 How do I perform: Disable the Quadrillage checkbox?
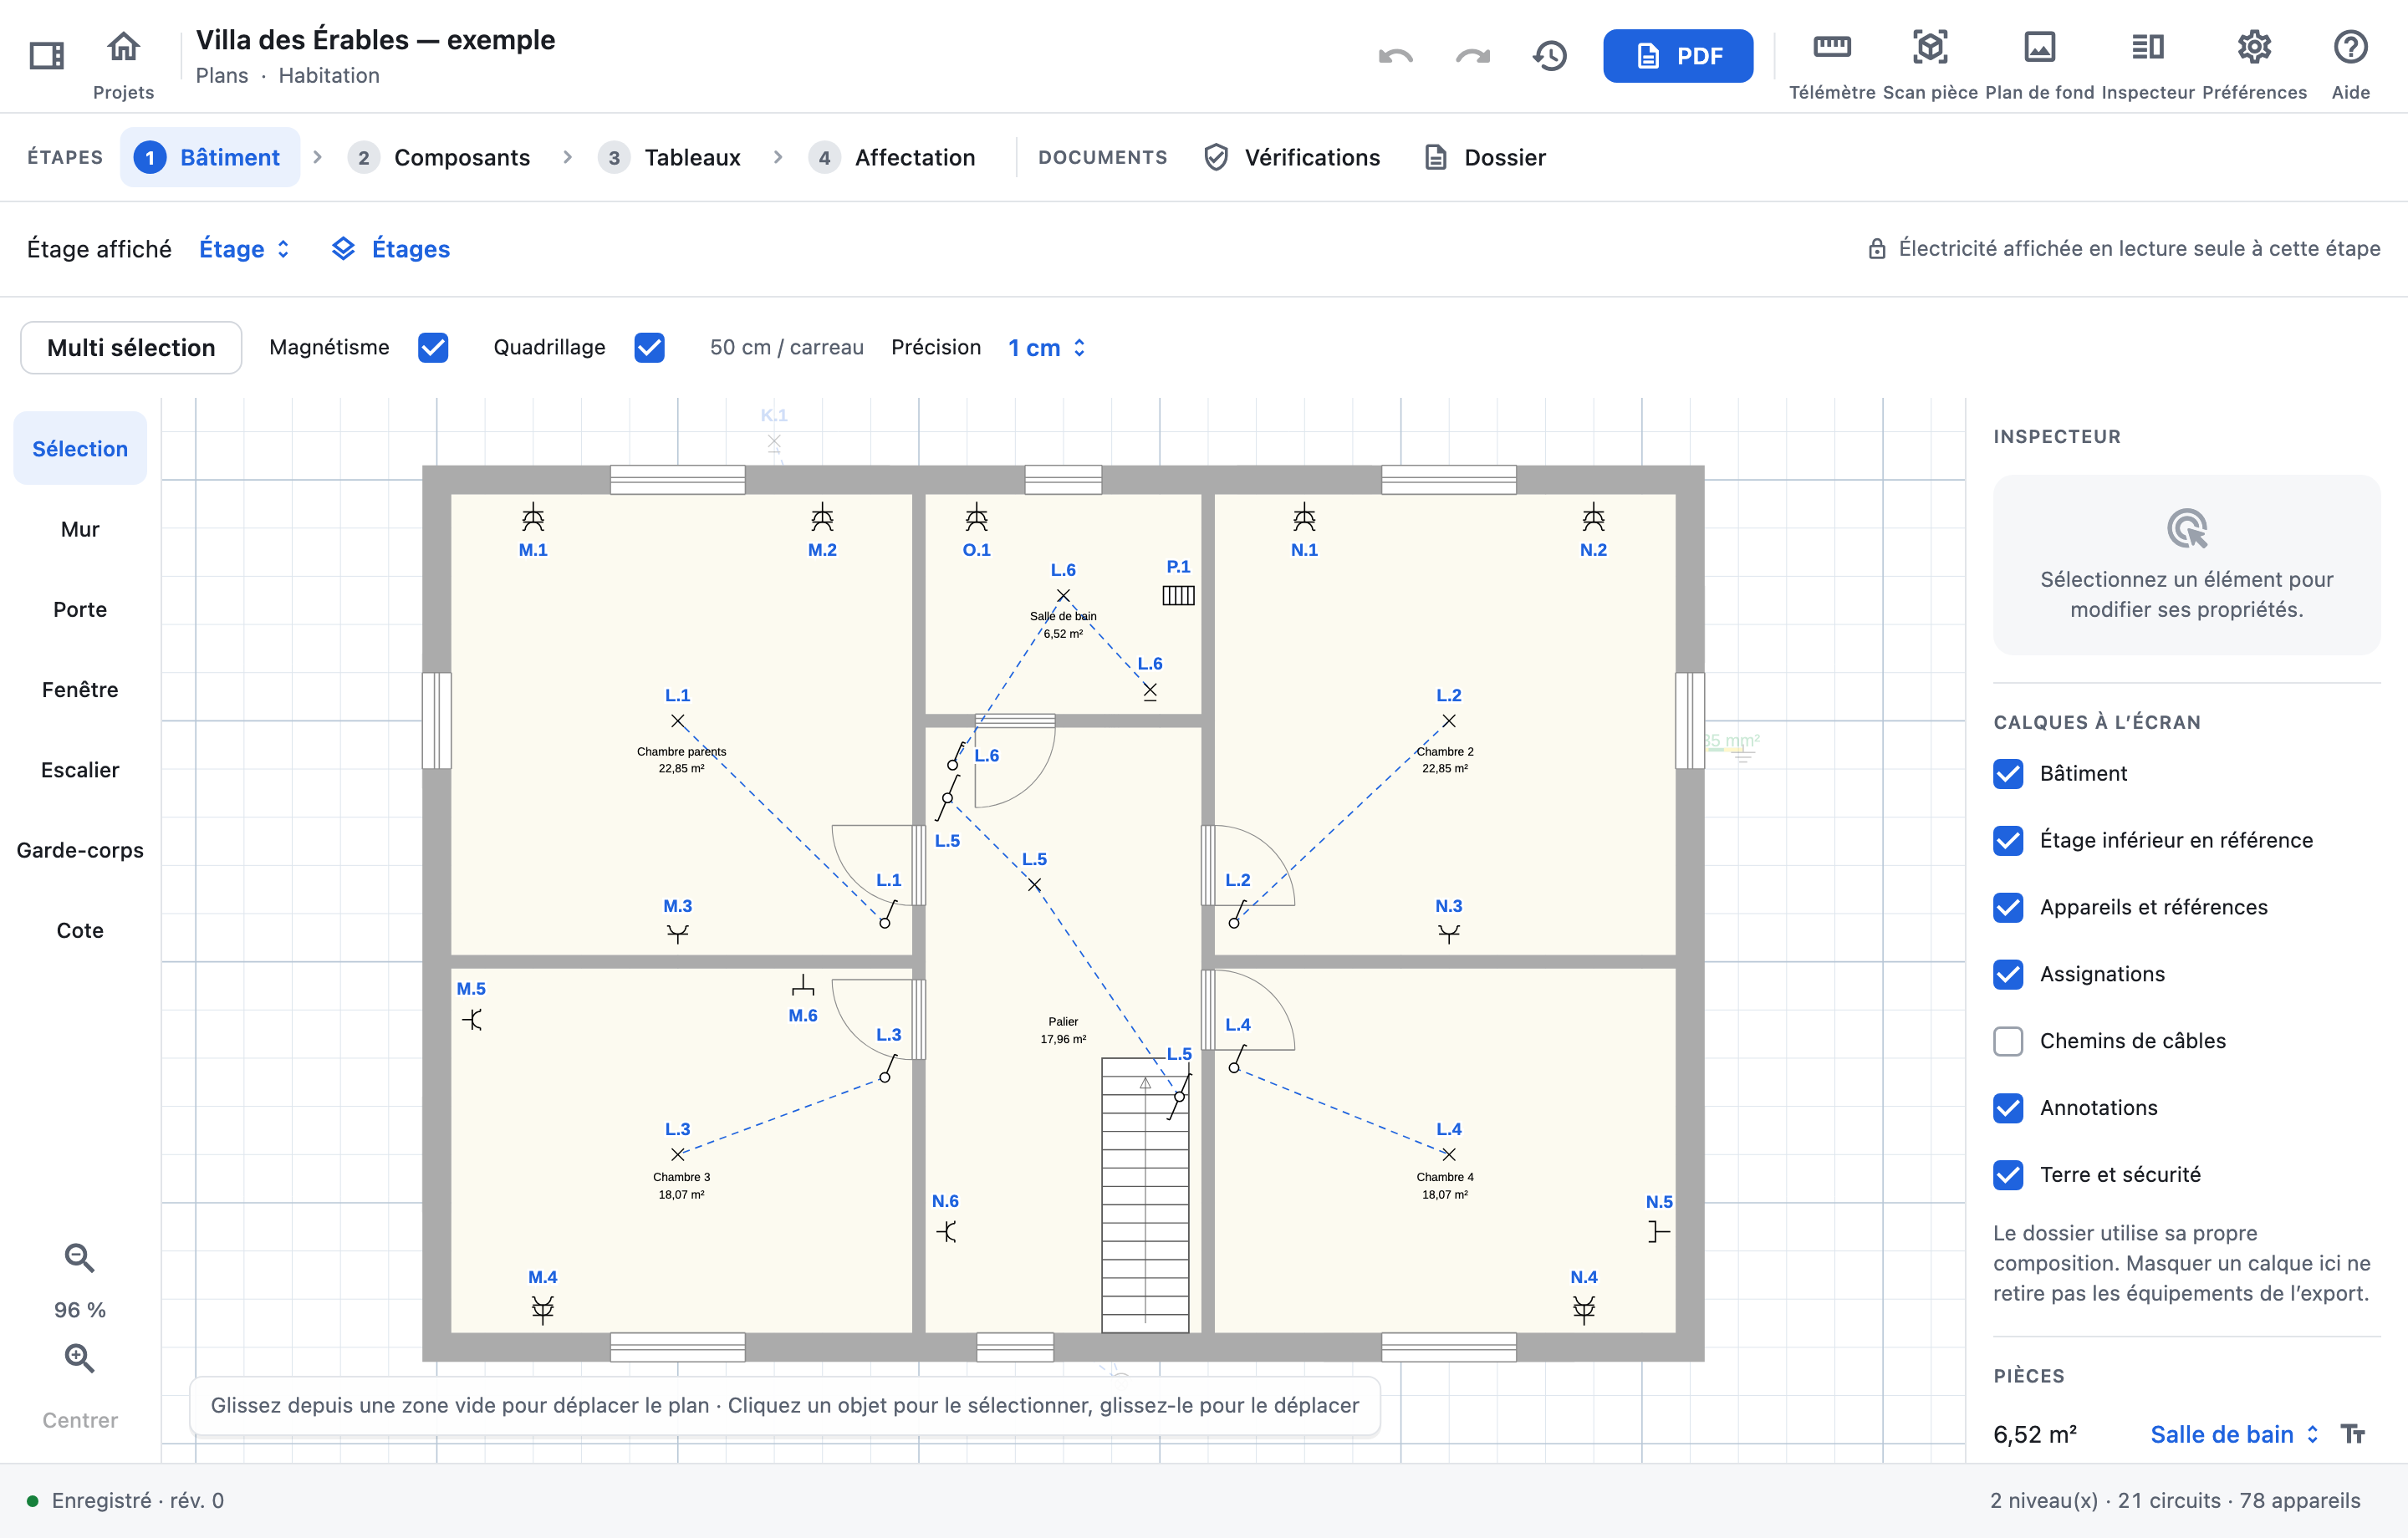point(649,347)
